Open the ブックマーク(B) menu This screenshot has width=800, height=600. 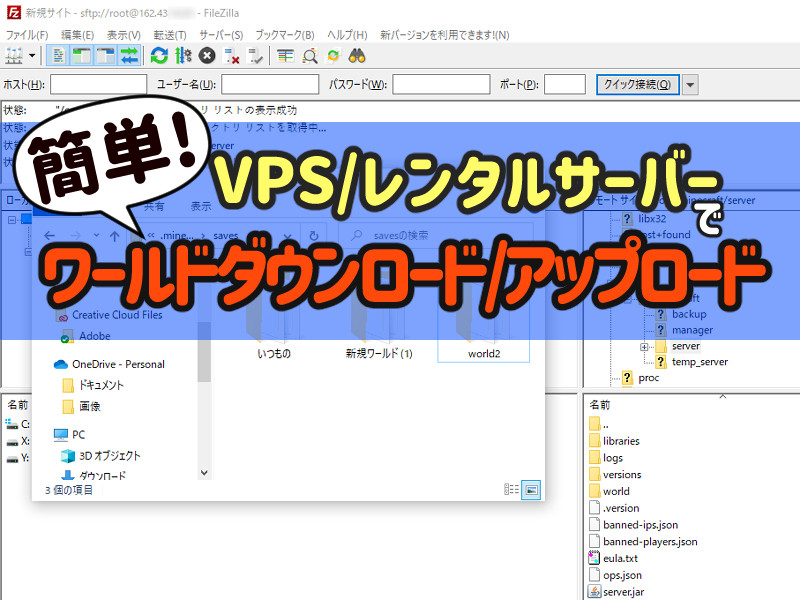tap(285, 35)
